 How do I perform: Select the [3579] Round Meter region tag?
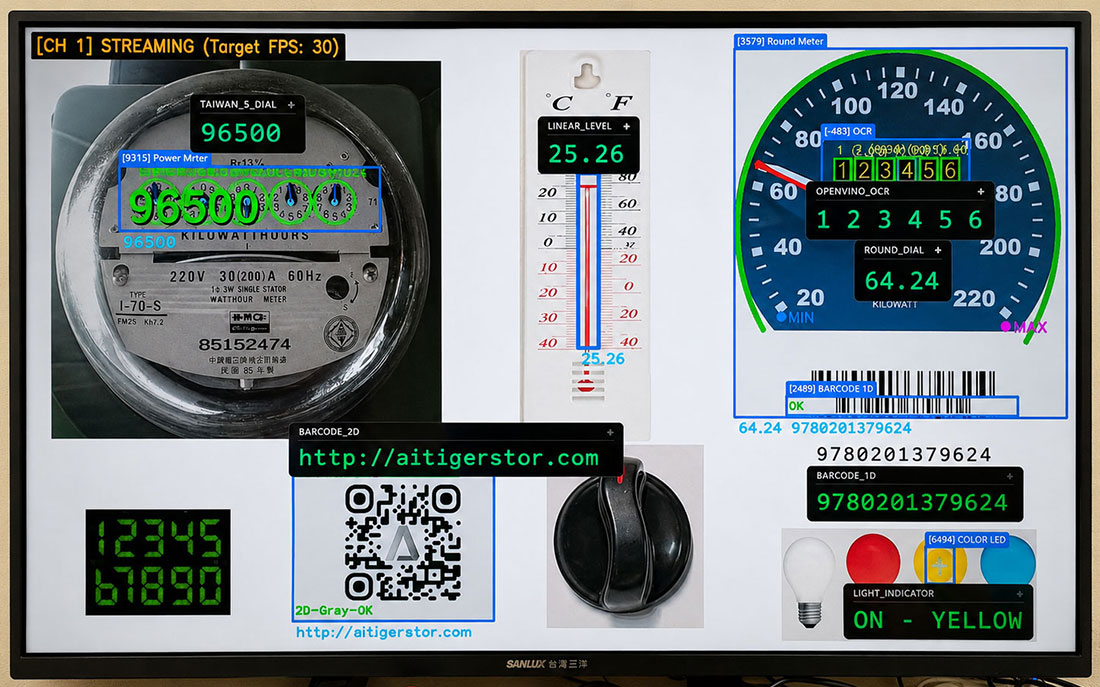point(780,41)
